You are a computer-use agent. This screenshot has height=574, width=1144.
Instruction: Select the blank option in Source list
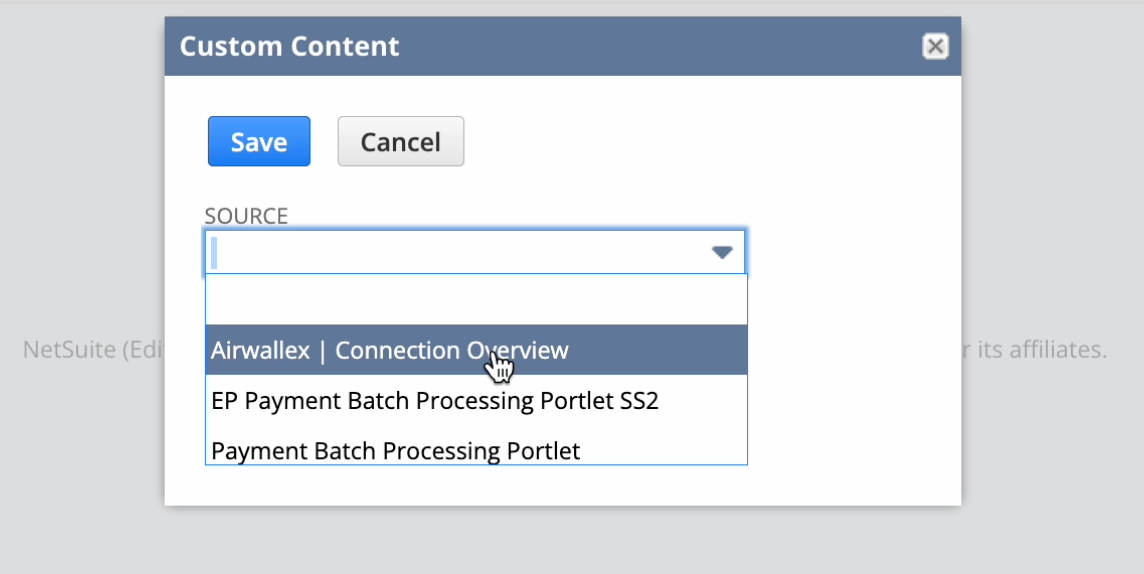[x=476, y=299]
